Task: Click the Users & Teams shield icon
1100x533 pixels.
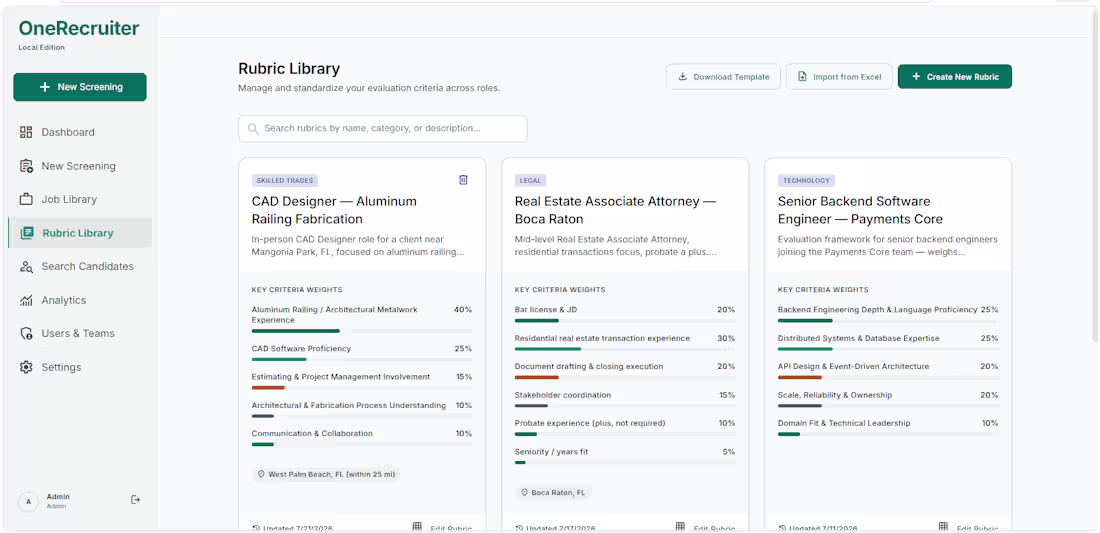Action: pyautogui.click(x=26, y=333)
